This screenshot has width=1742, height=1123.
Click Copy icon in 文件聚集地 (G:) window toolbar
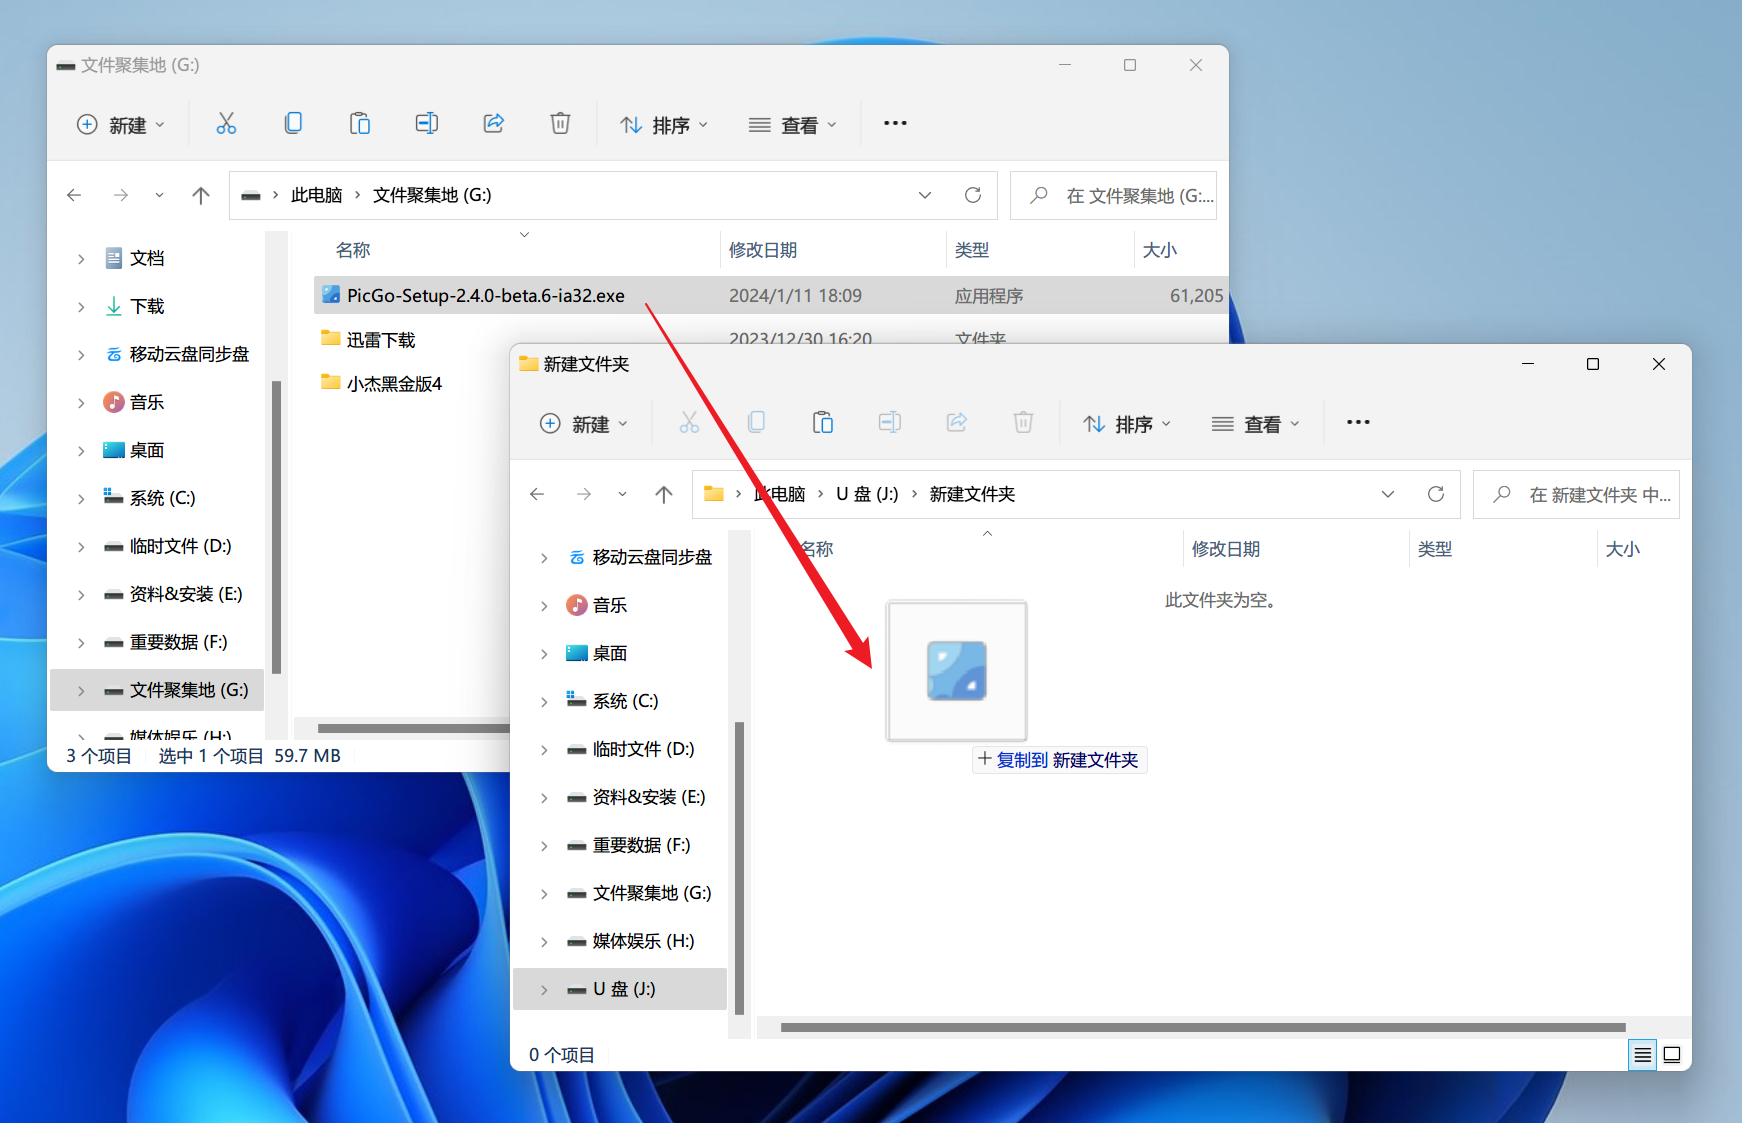pos(293,124)
